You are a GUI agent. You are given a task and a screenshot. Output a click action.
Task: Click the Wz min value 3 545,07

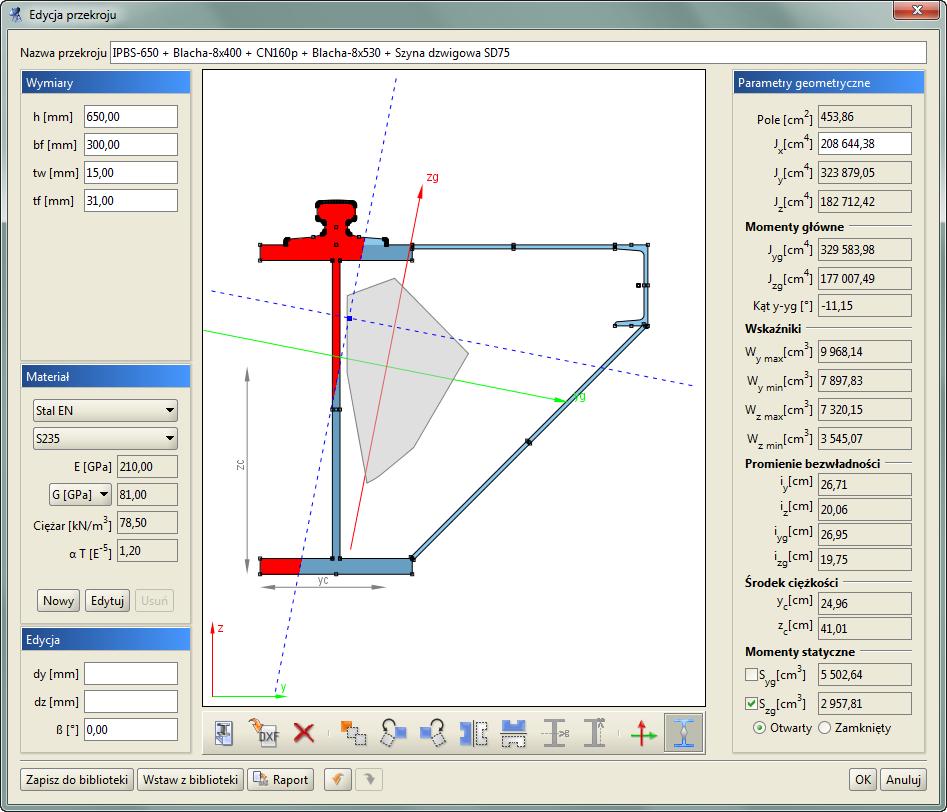click(865, 438)
